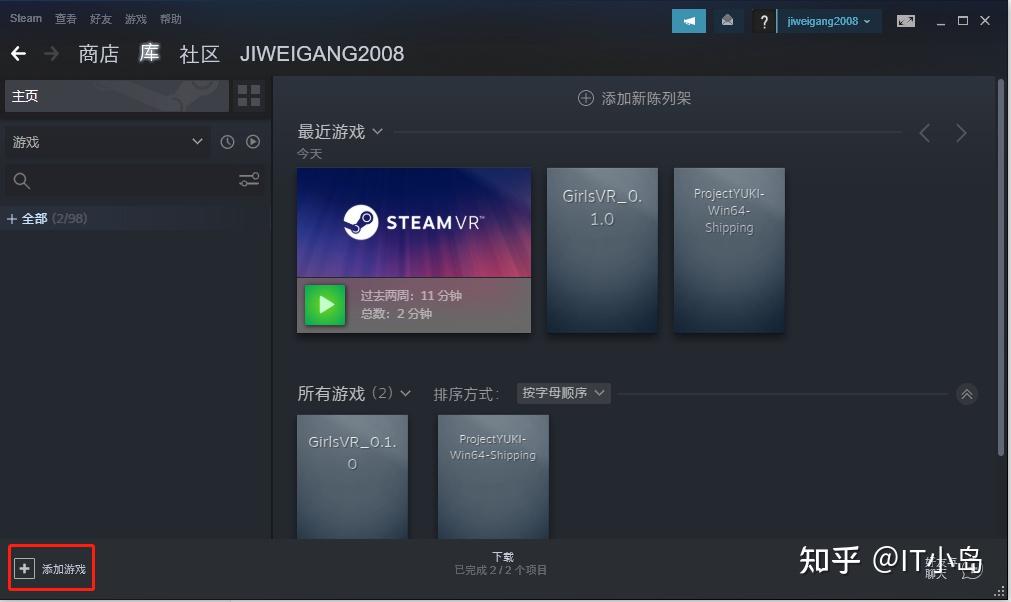Image resolution: width=1011 pixels, height=602 pixels.
Task: Open the inbox envelope icon
Action: (x=727, y=21)
